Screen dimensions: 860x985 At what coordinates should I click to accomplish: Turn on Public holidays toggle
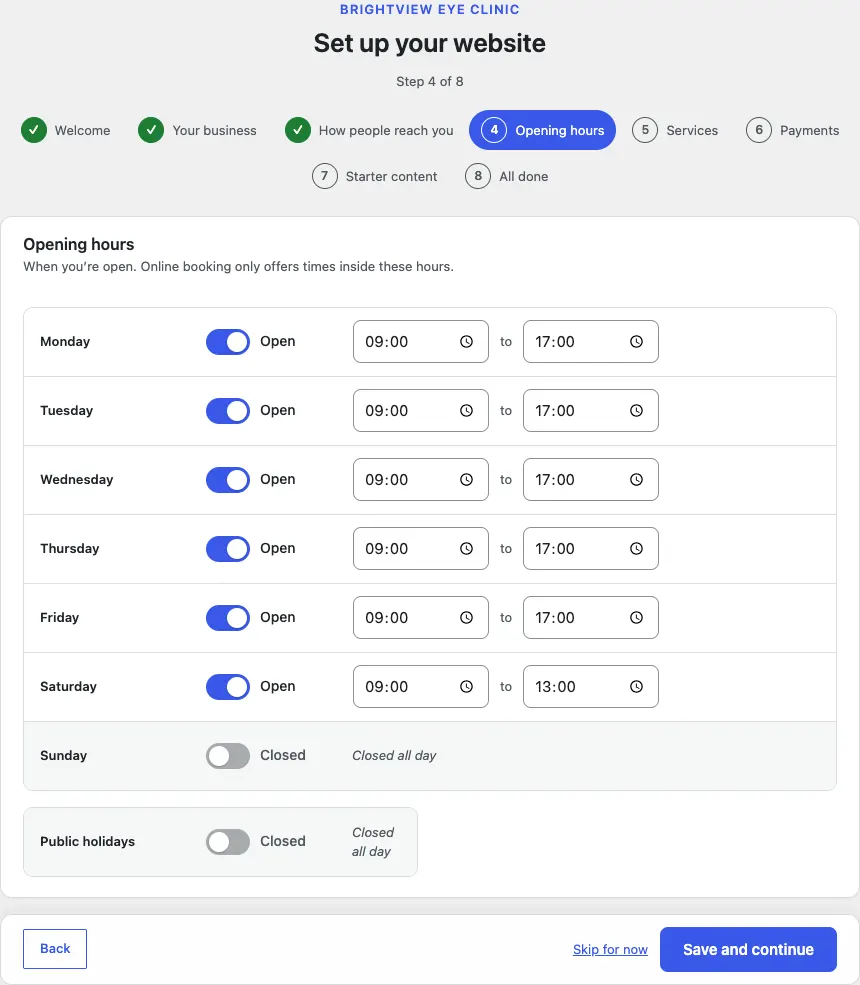point(227,842)
